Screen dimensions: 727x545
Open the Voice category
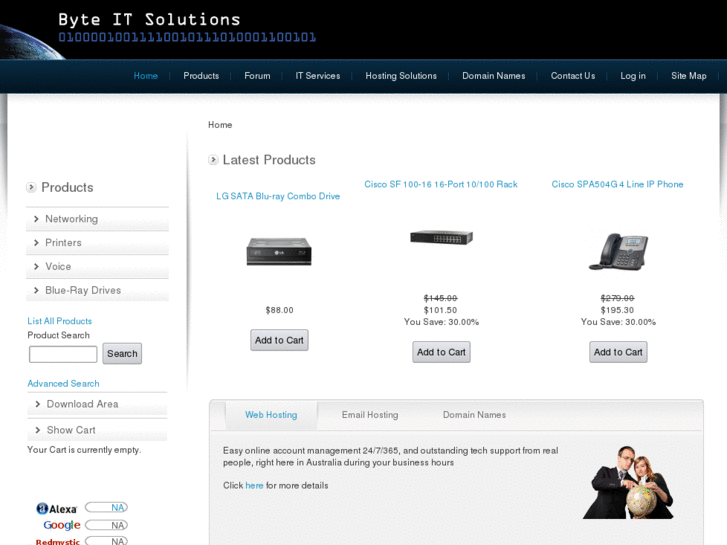click(x=97, y=266)
